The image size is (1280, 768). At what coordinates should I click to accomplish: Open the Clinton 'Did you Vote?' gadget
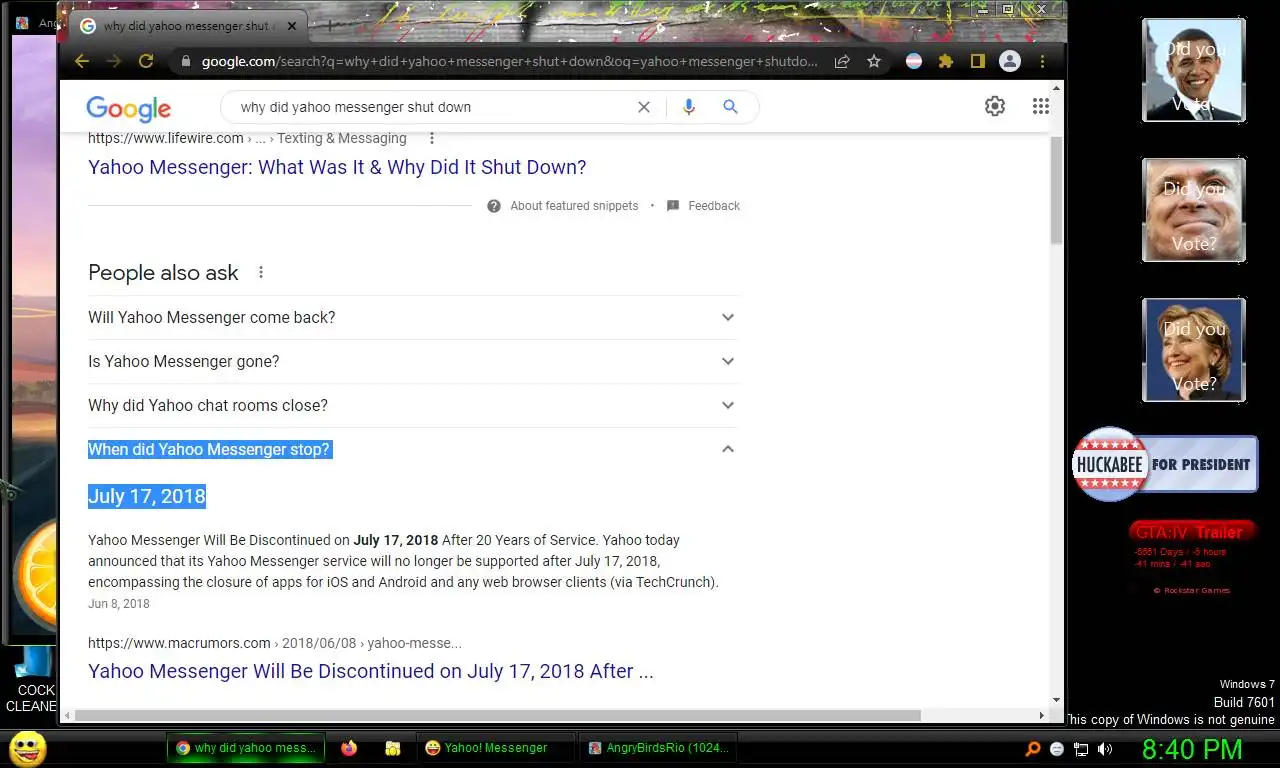1194,350
